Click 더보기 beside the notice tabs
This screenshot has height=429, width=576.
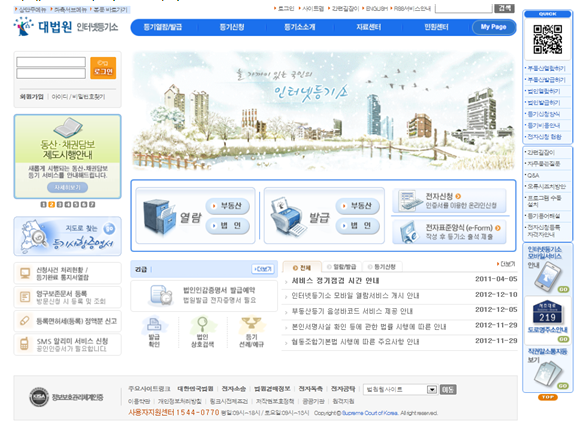click(506, 264)
